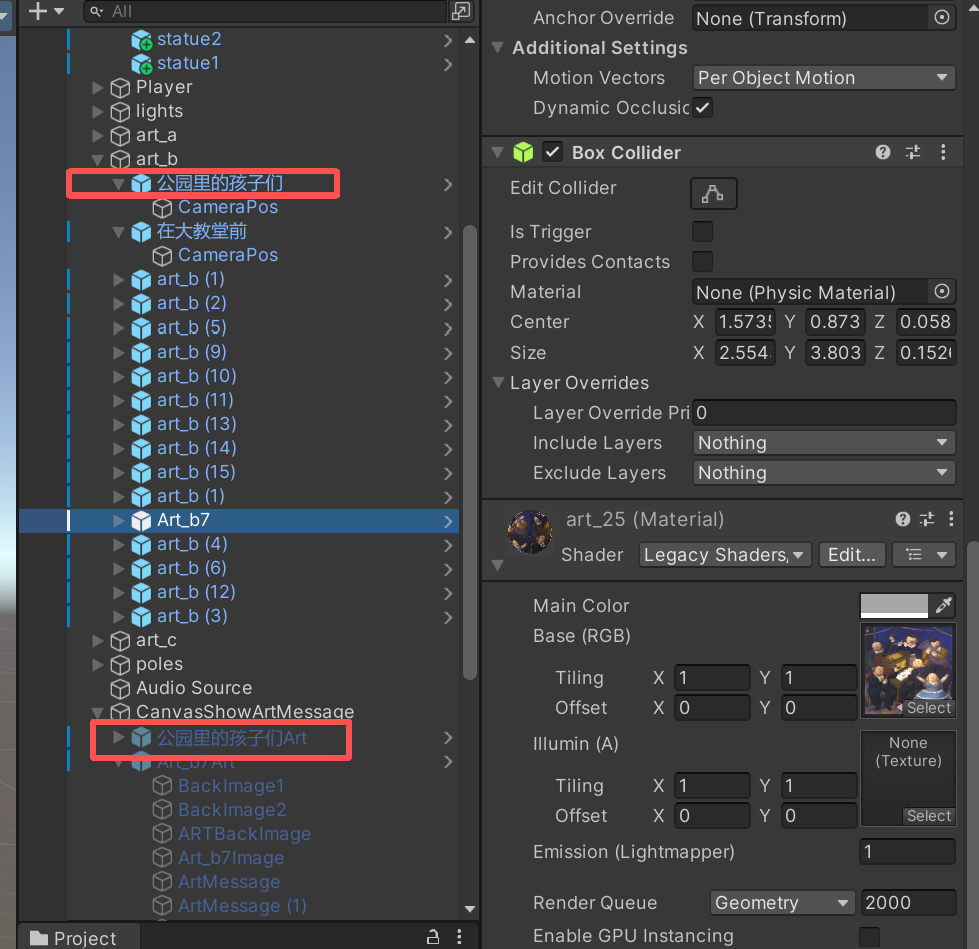
Task: Open prefab arrow for art_b (10)
Action: [448, 377]
